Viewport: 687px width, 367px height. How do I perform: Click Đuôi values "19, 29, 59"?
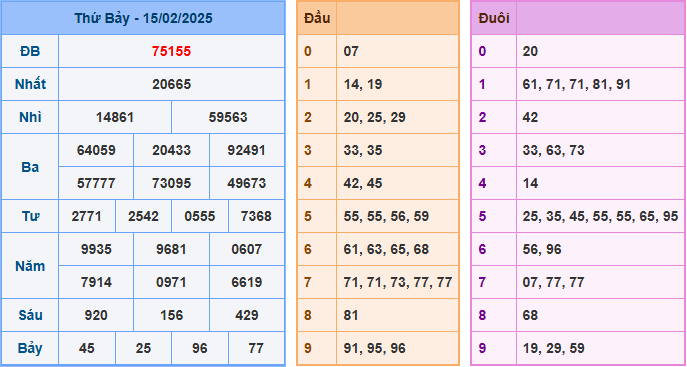click(x=553, y=348)
